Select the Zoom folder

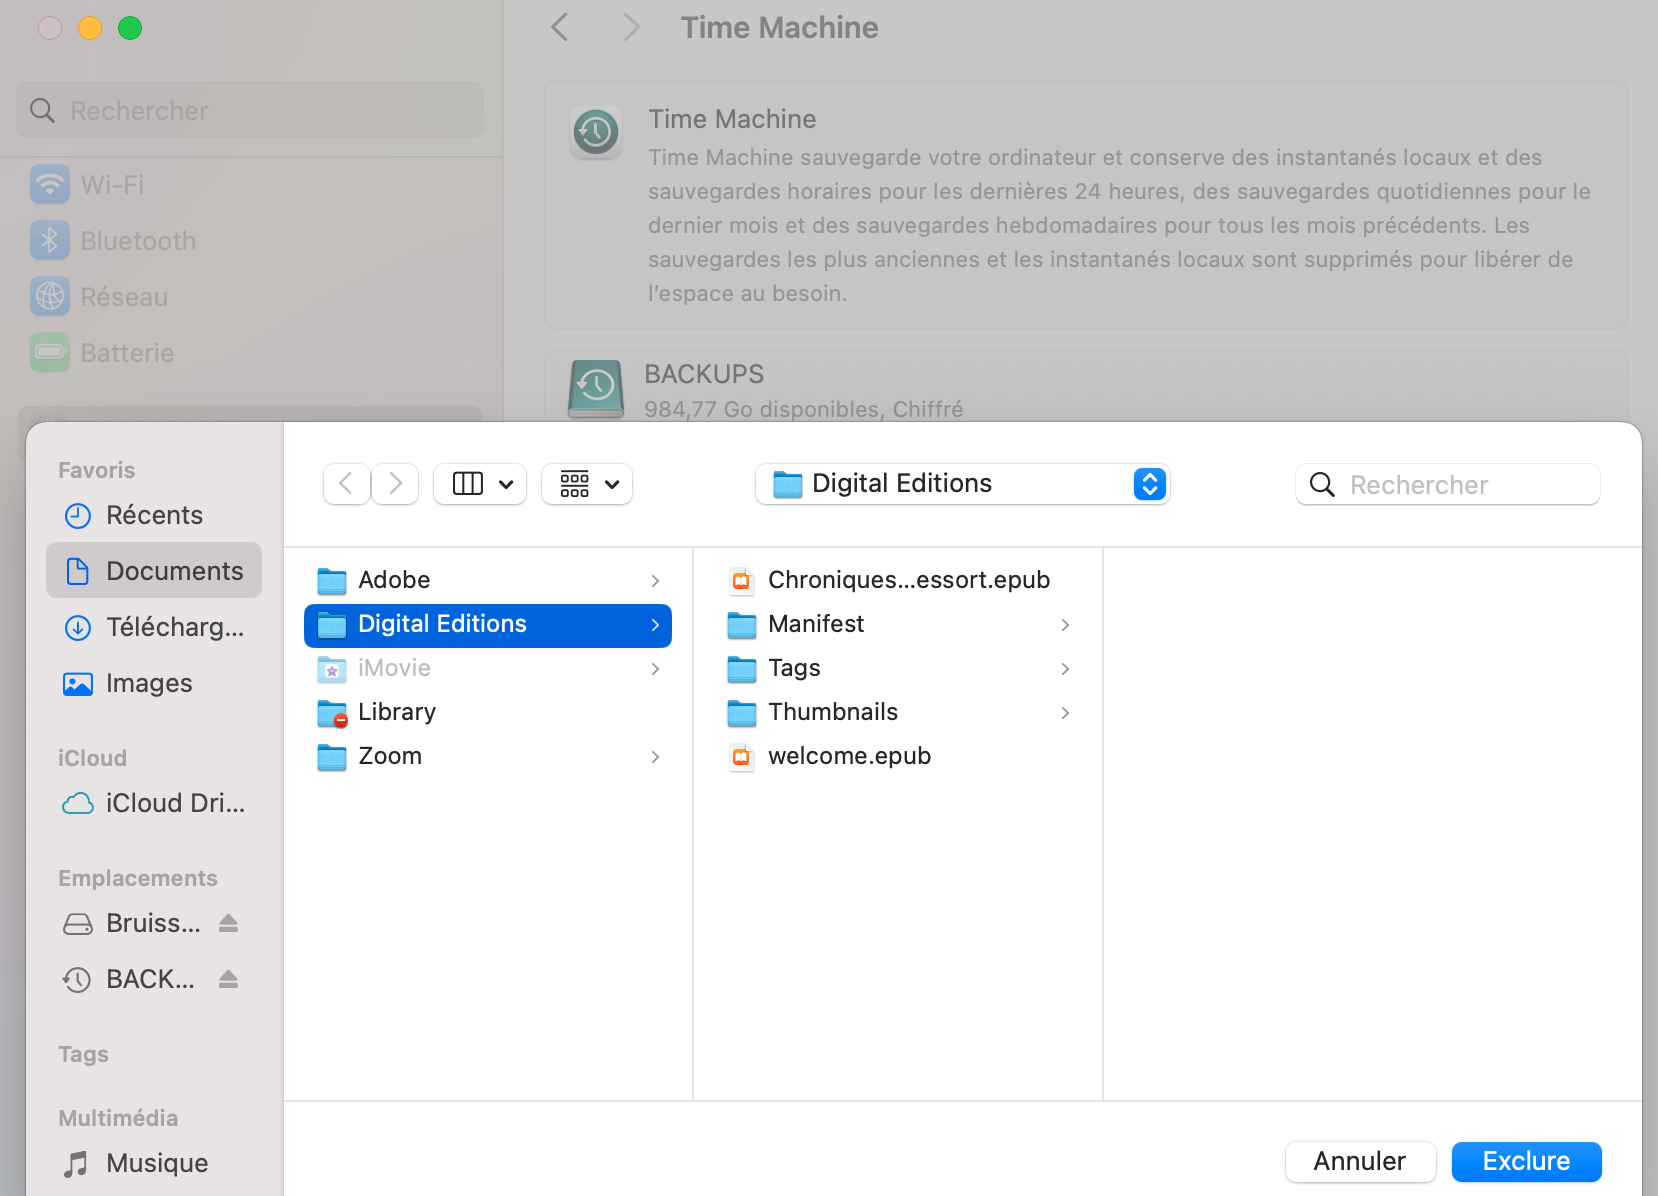click(x=488, y=757)
